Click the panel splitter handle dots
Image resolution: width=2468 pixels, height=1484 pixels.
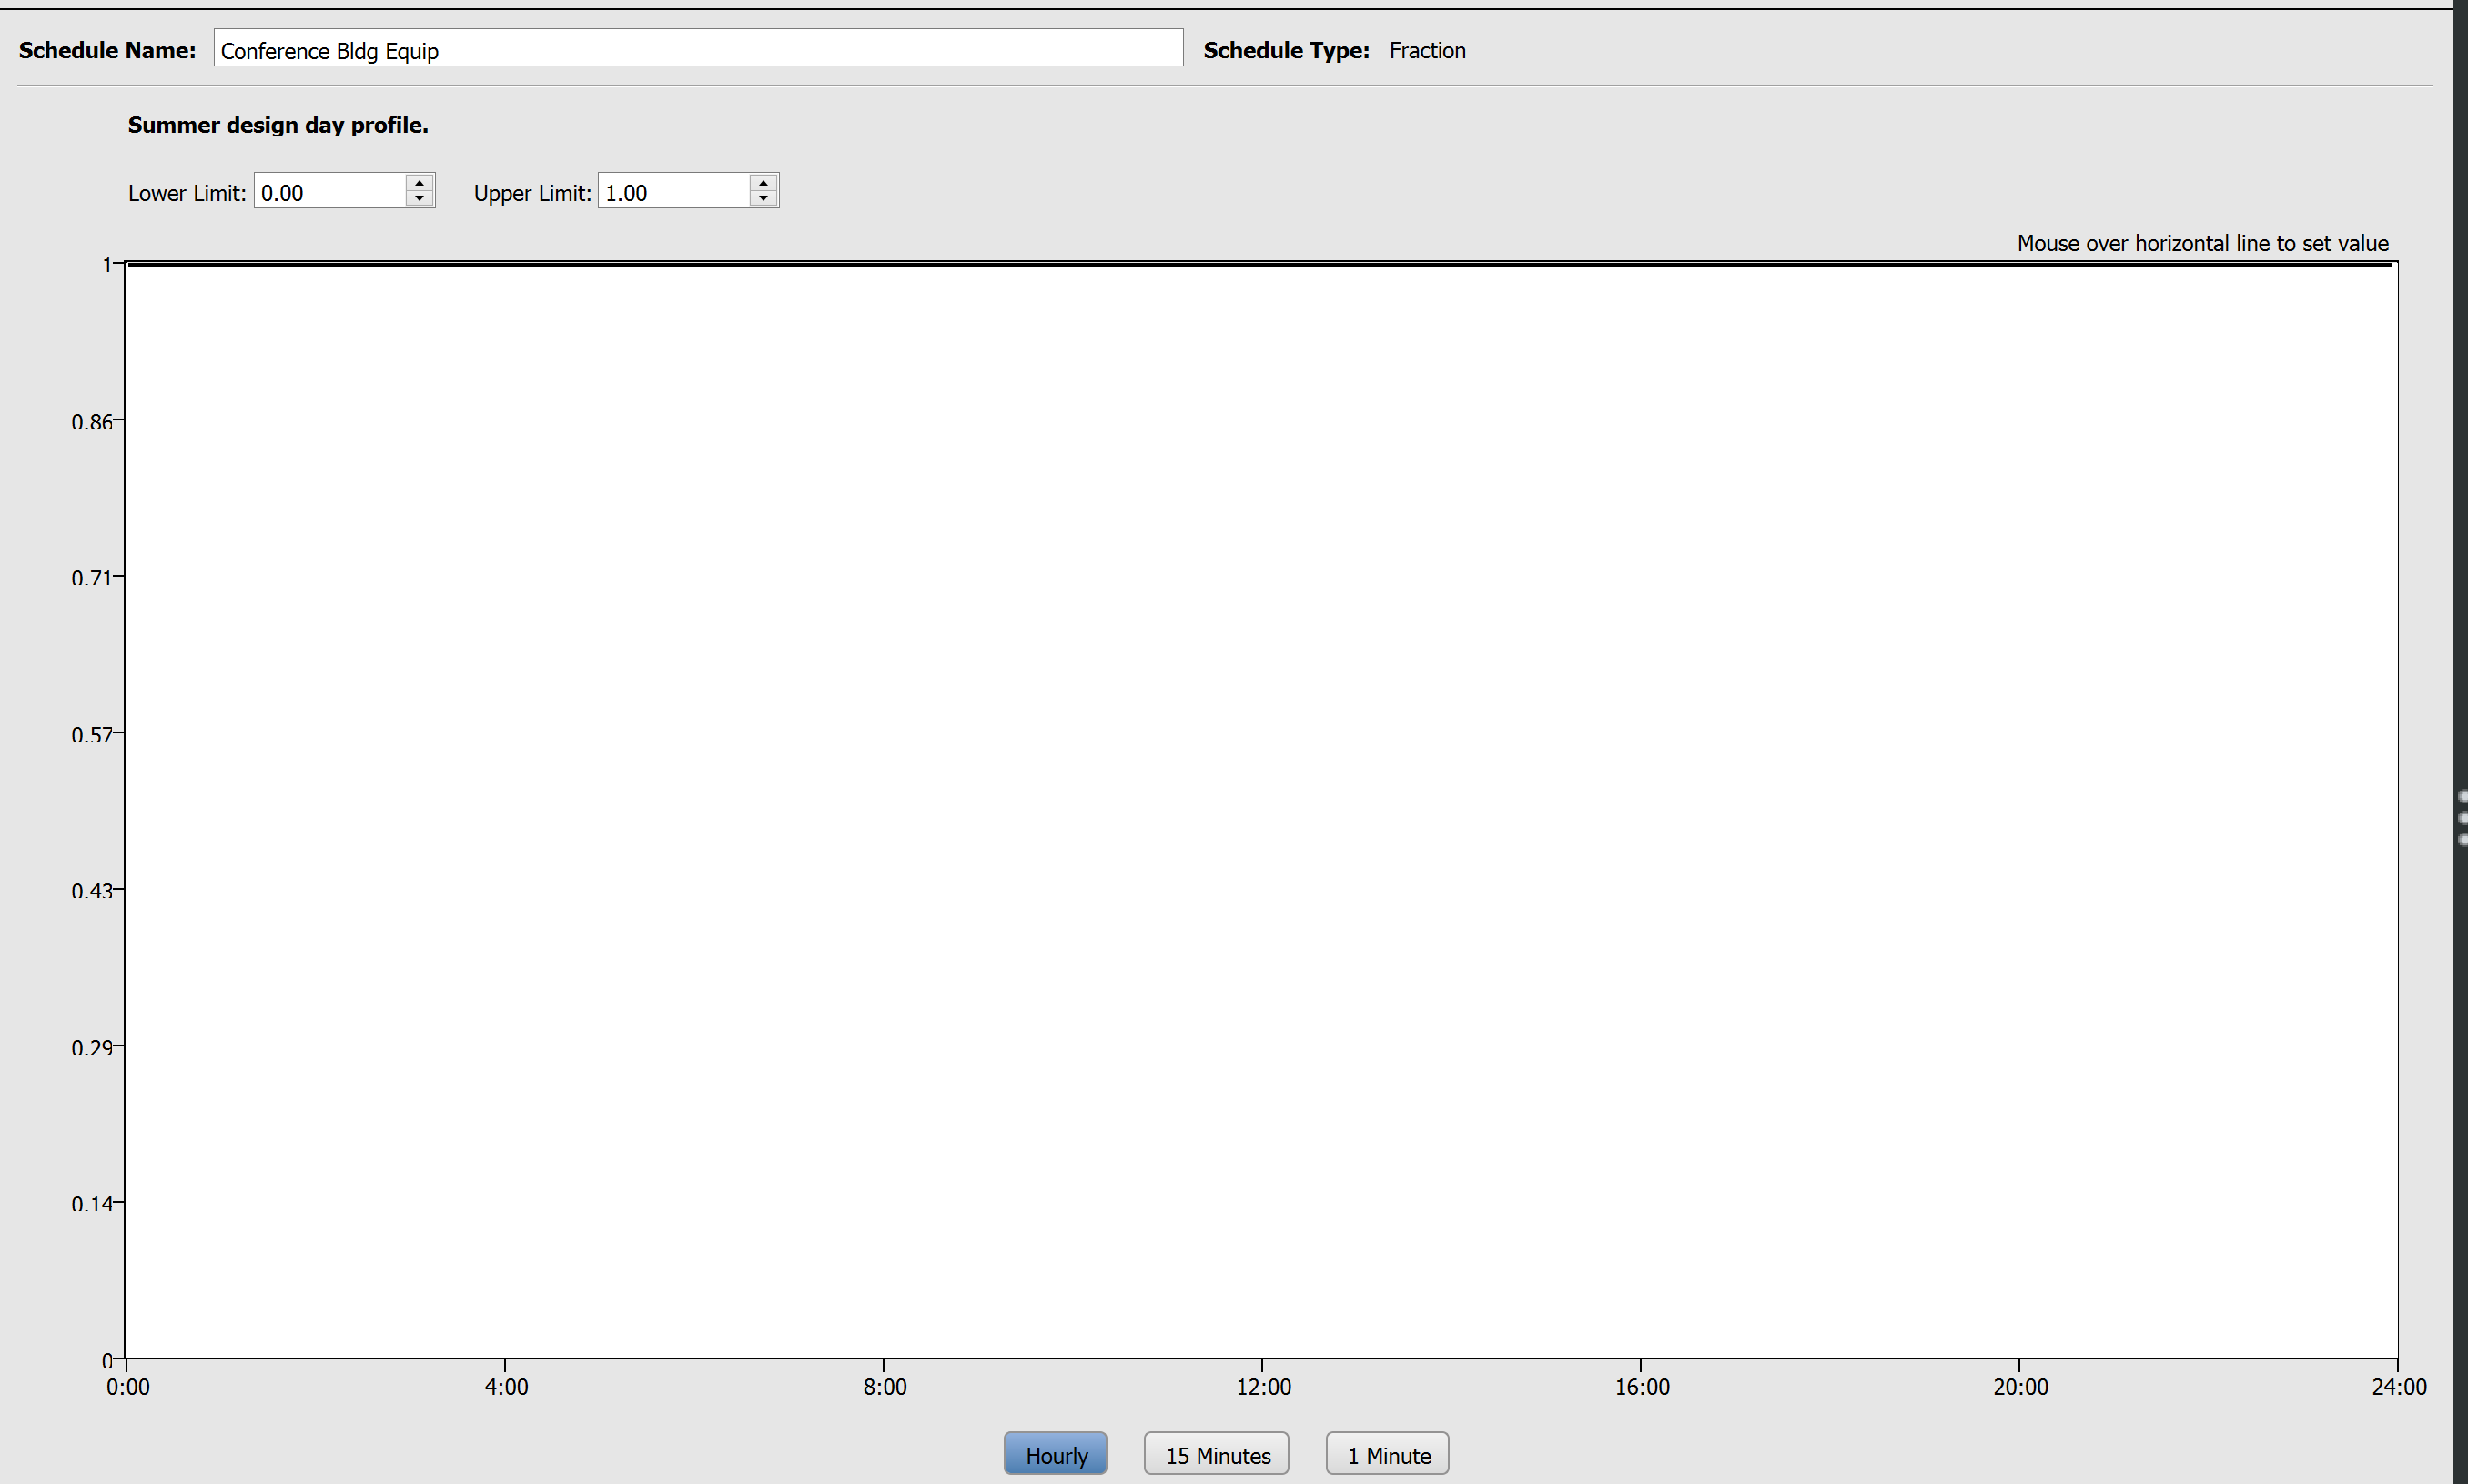tap(2462, 818)
